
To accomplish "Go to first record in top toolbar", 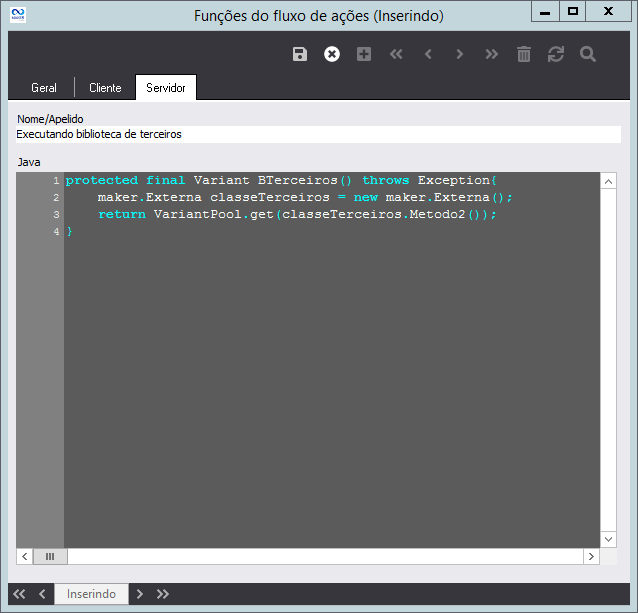I will 396,54.
